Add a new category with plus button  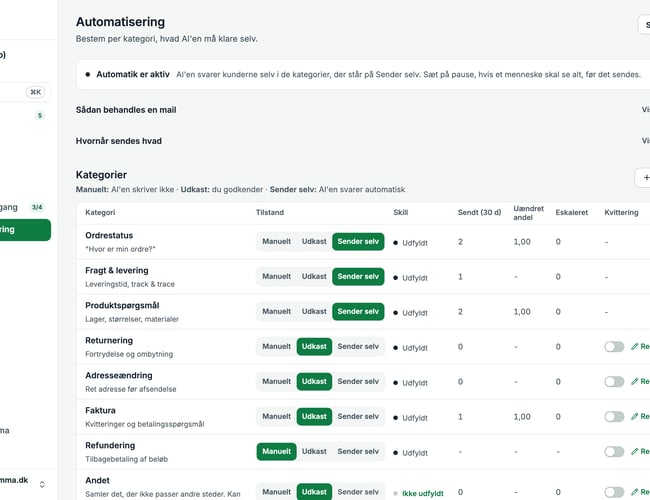[643, 178]
